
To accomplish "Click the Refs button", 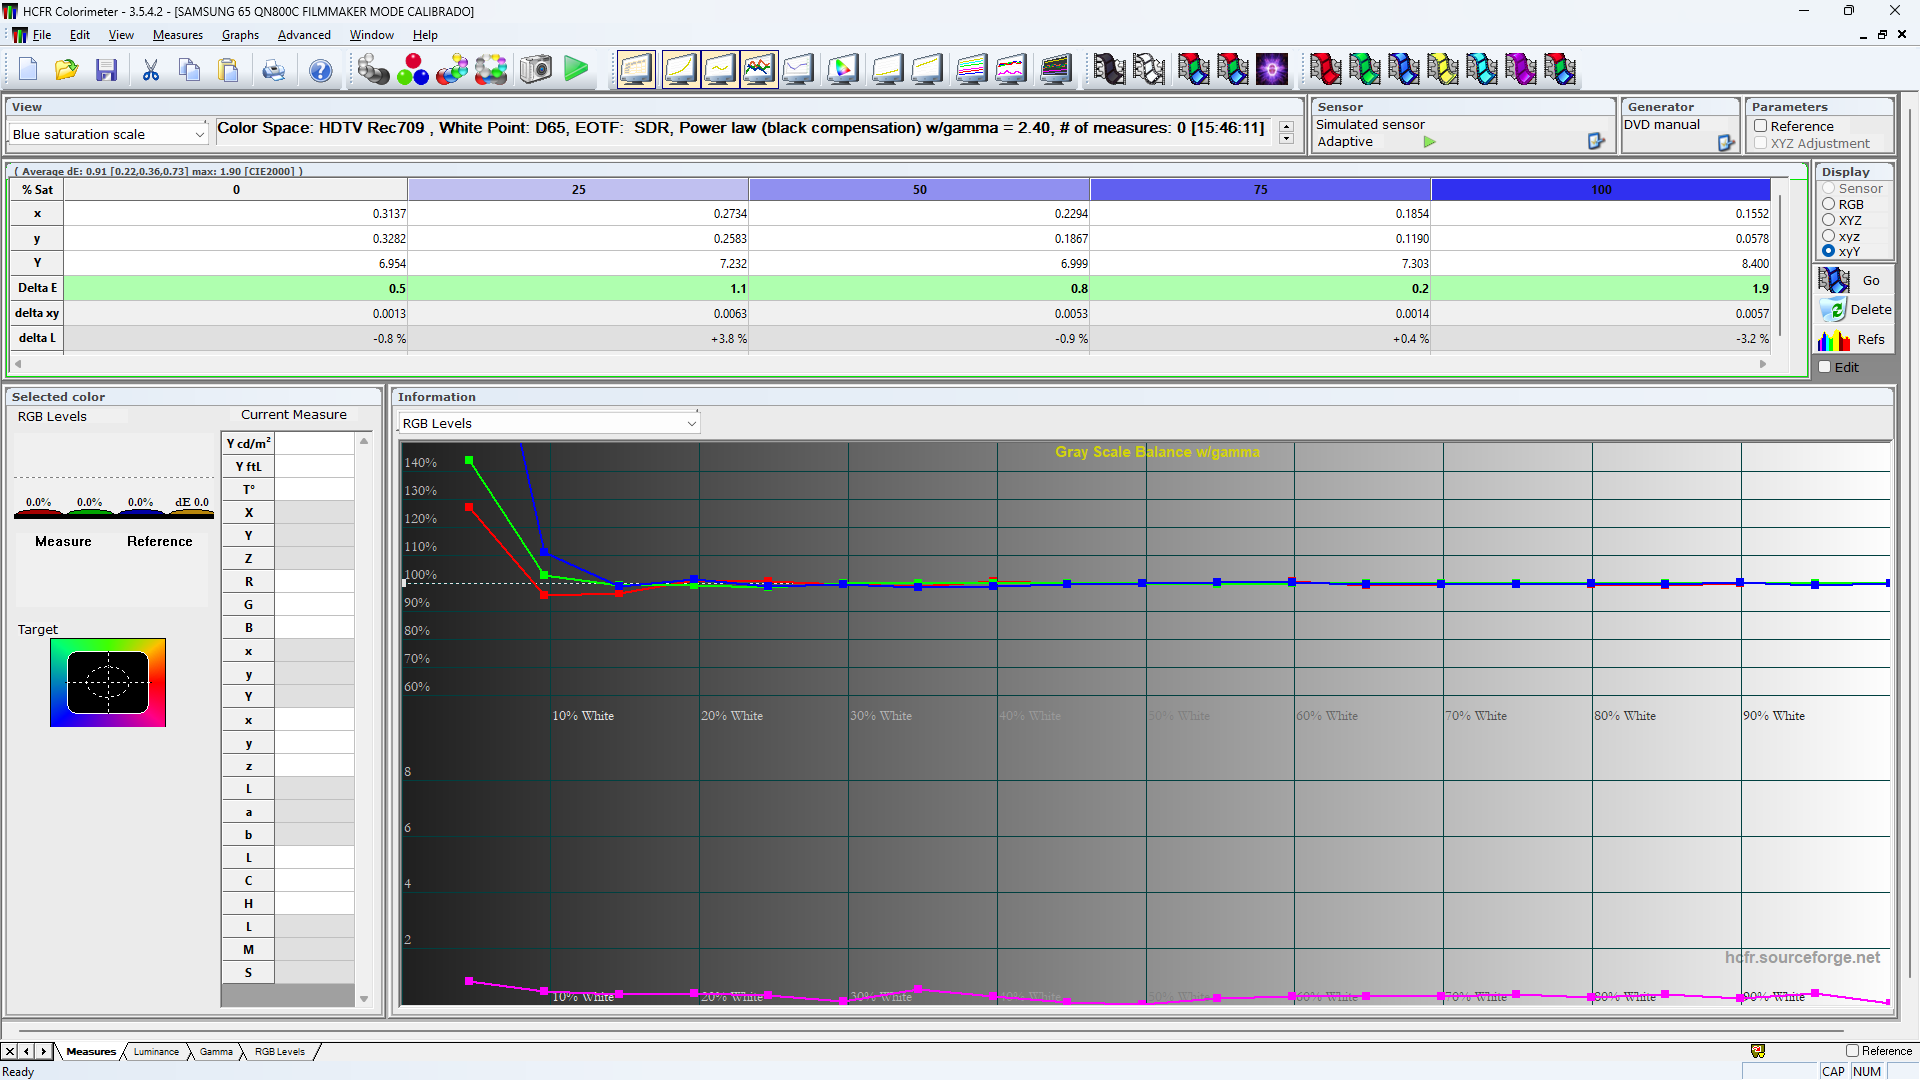I will click(1857, 340).
